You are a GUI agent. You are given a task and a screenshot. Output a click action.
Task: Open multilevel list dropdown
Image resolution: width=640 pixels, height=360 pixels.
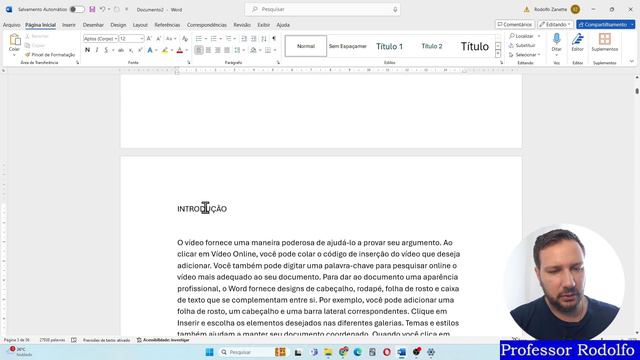point(235,39)
